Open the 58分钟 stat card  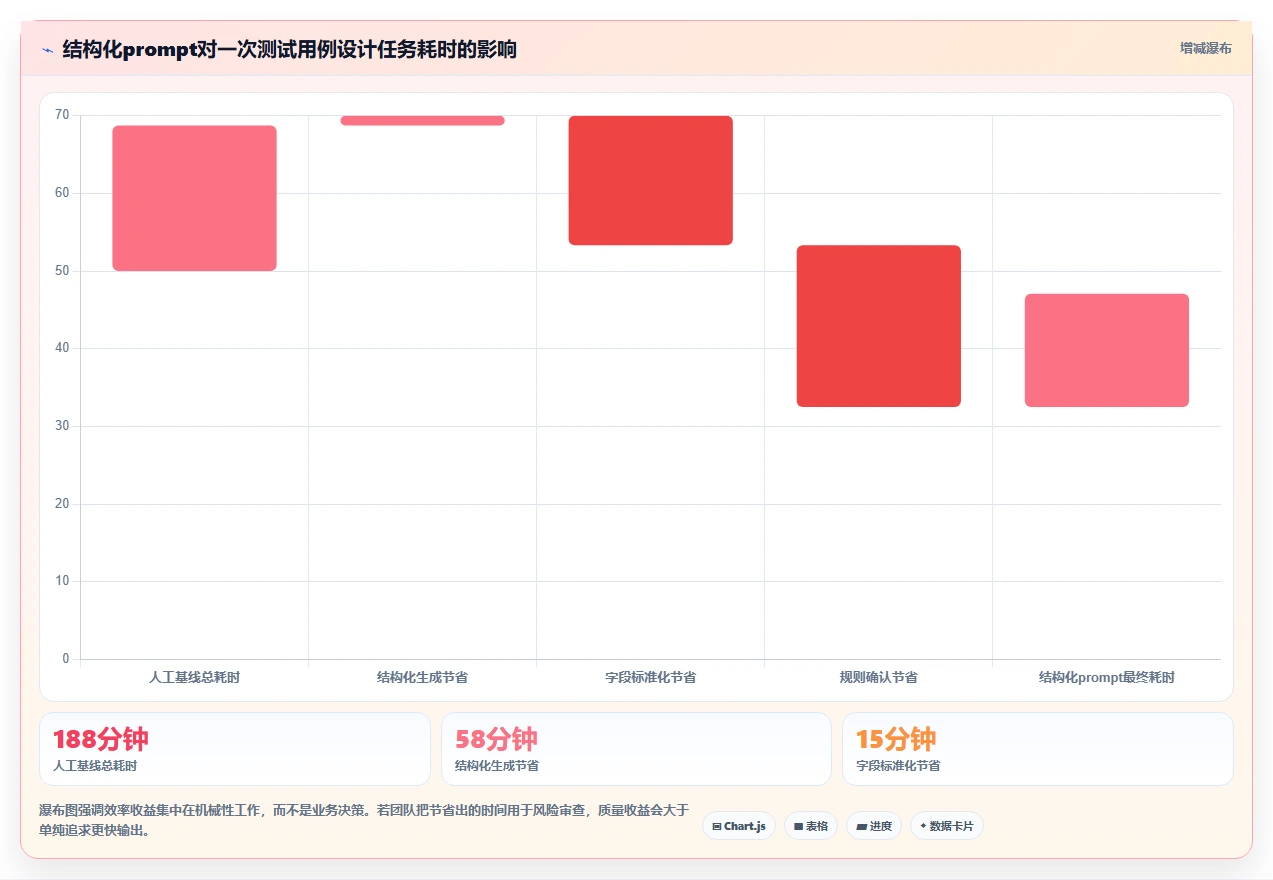(x=636, y=749)
